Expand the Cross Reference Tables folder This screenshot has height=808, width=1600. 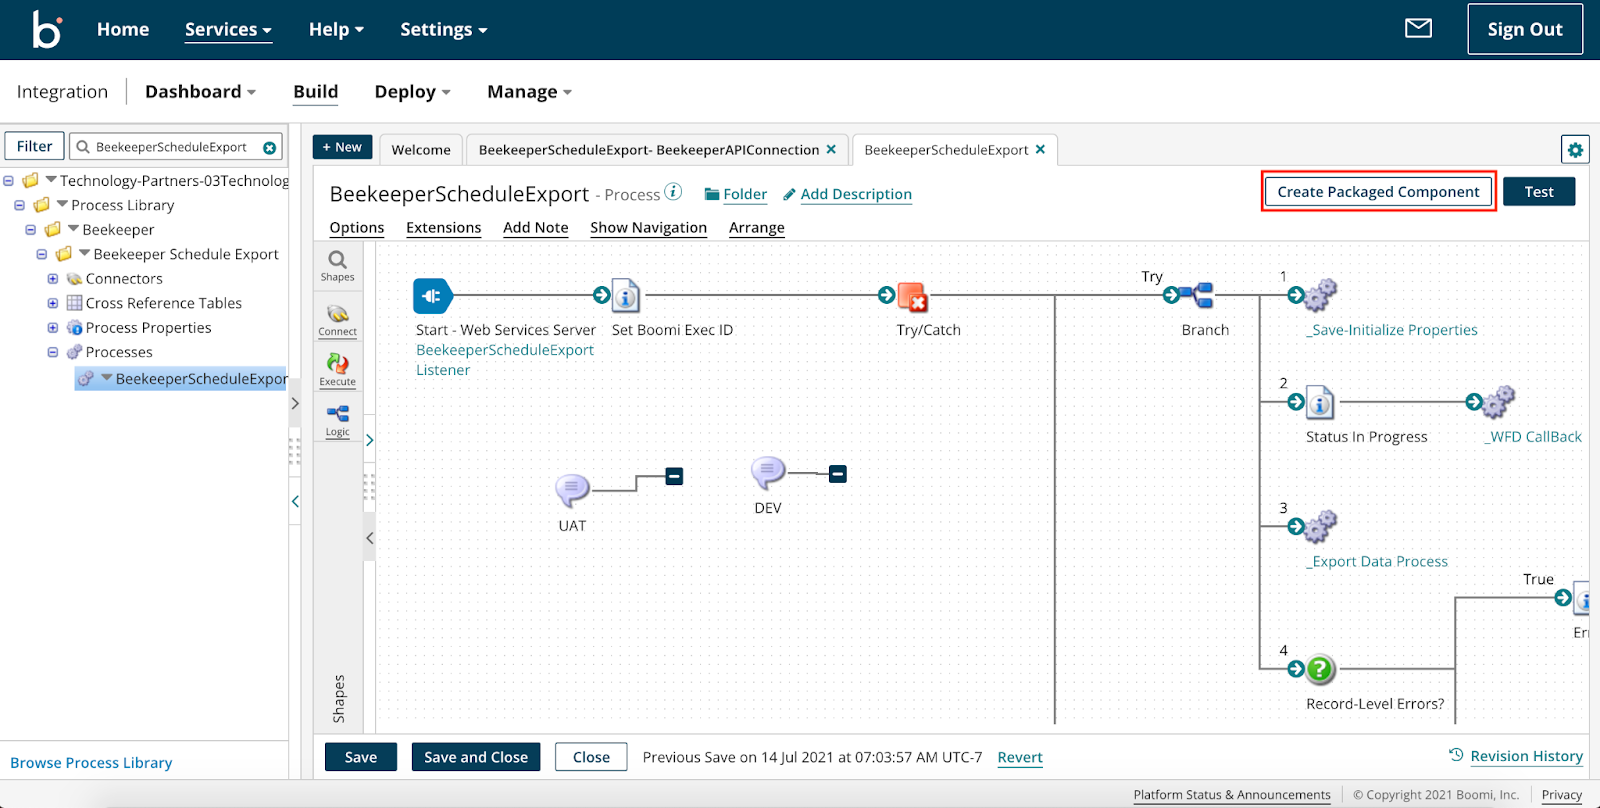pyautogui.click(x=53, y=303)
